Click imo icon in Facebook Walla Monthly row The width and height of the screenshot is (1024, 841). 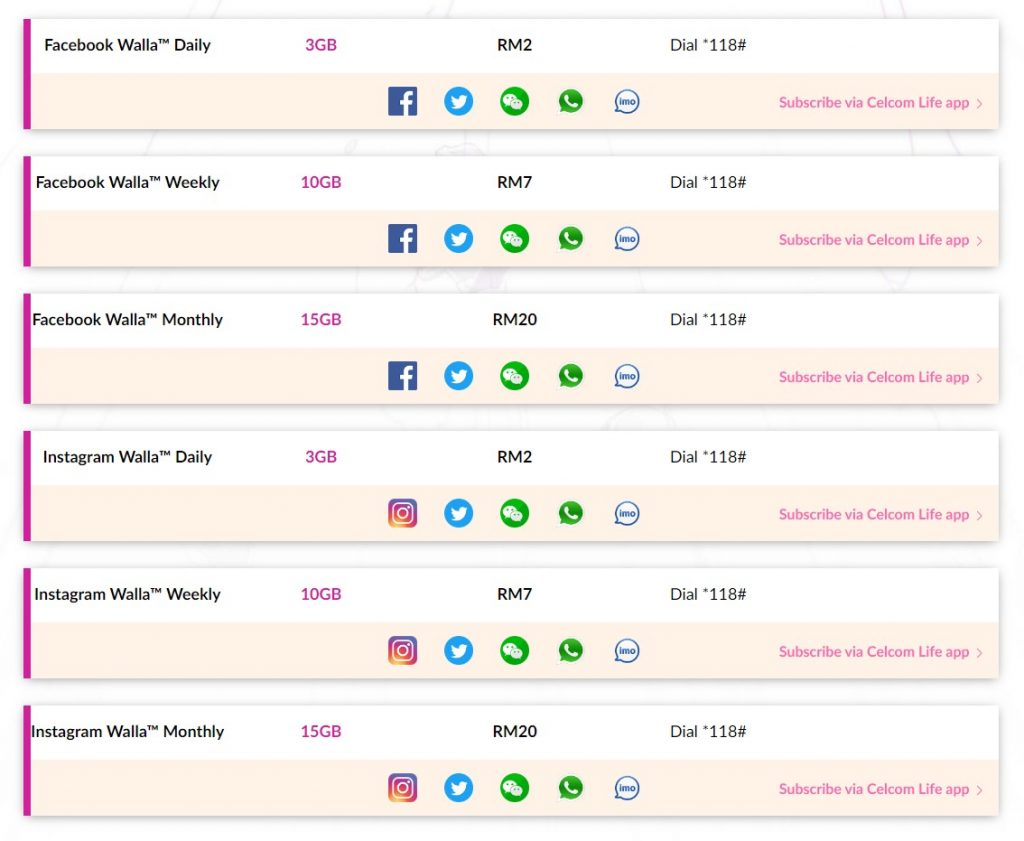[x=627, y=376]
